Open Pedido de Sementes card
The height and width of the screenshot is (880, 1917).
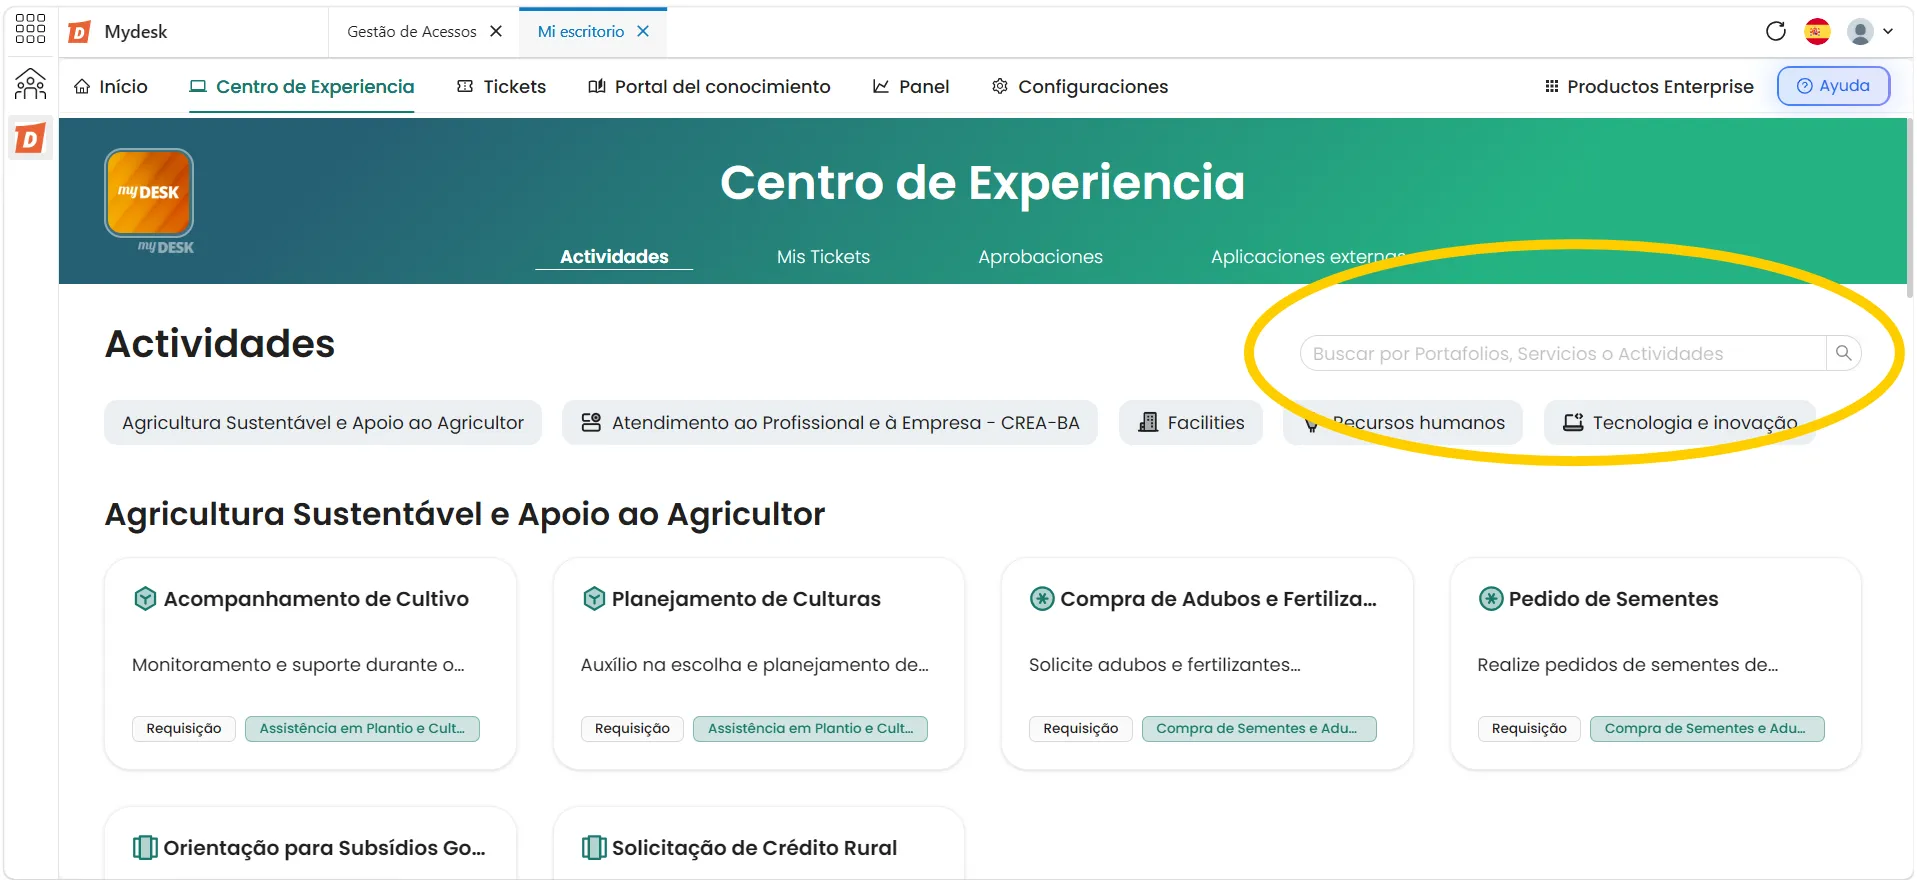point(1656,664)
